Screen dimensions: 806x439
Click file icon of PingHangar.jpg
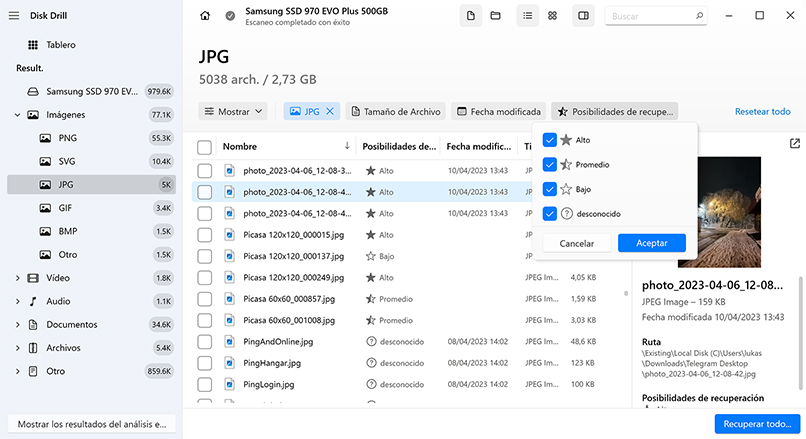(x=230, y=363)
